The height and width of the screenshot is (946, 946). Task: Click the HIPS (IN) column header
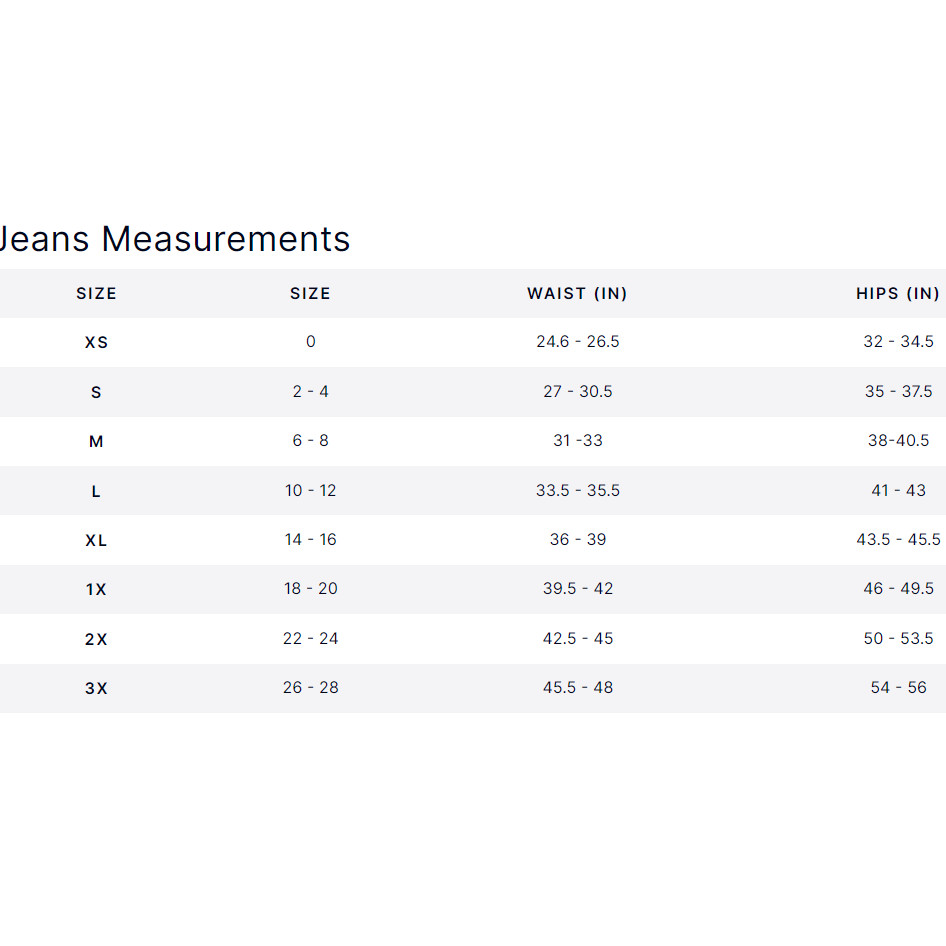point(897,294)
